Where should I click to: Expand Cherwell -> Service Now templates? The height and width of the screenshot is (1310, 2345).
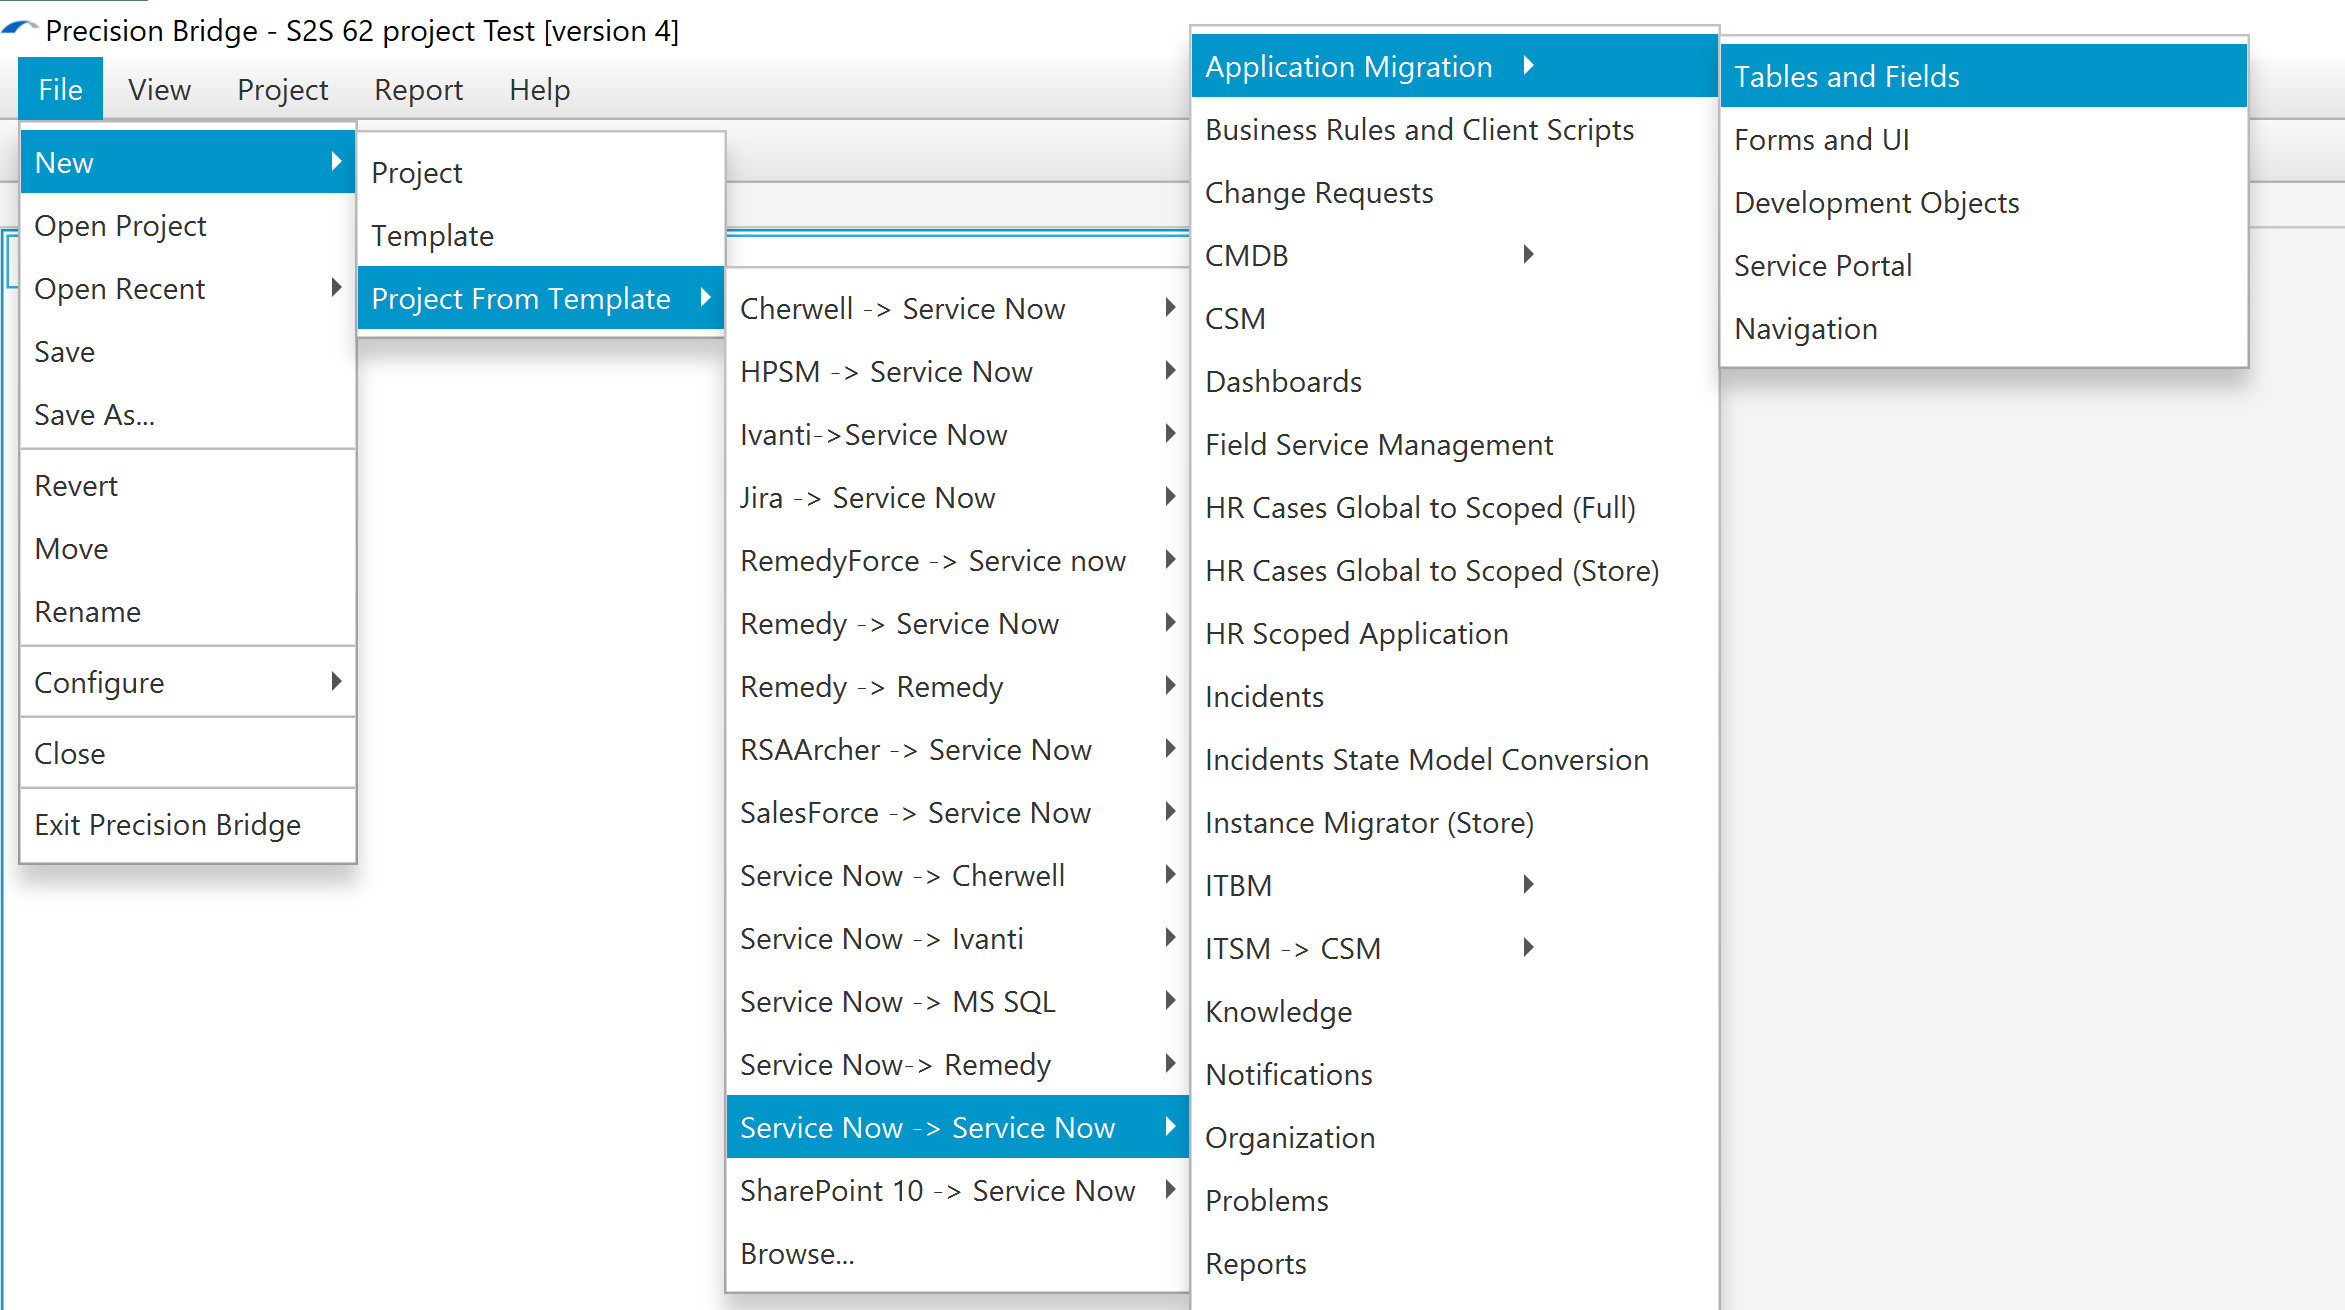pos(958,308)
